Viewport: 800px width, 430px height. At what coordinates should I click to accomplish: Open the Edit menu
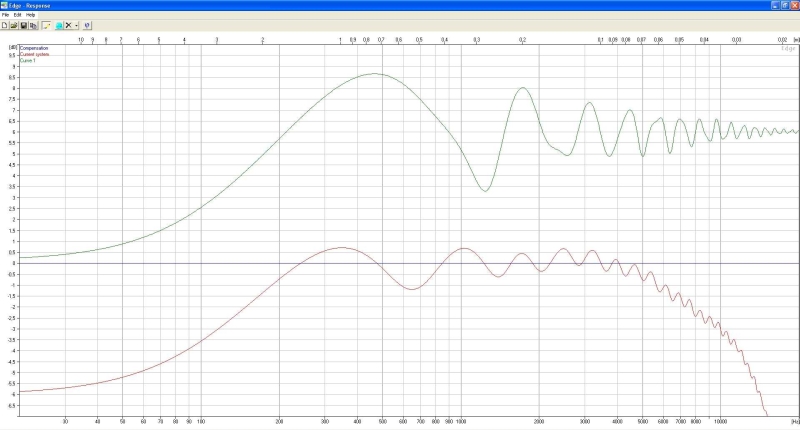click(17, 15)
